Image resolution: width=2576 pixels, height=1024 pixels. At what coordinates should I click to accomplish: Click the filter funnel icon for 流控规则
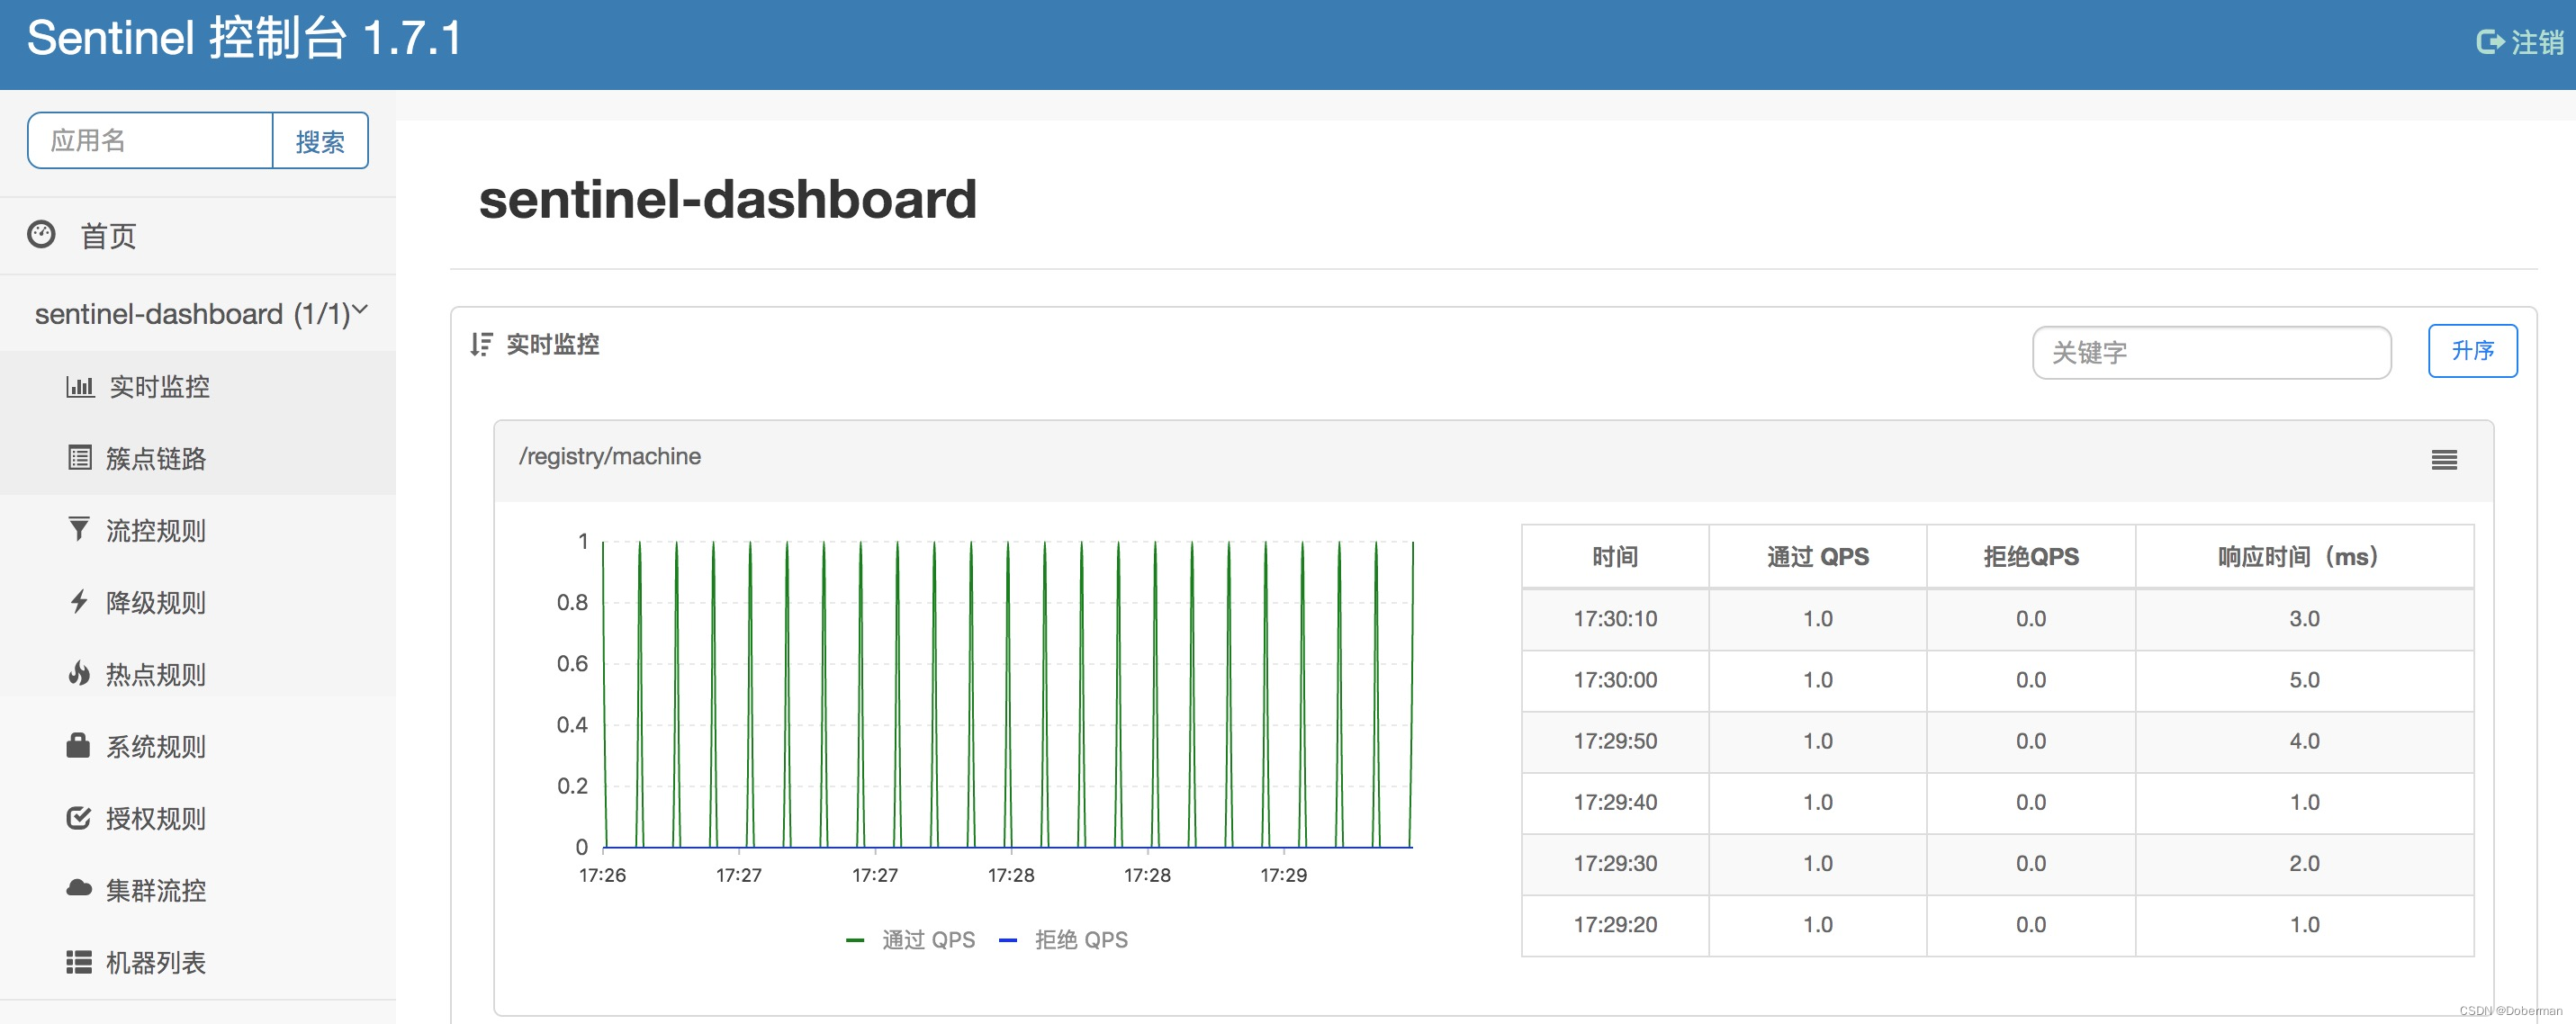(x=78, y=529)
